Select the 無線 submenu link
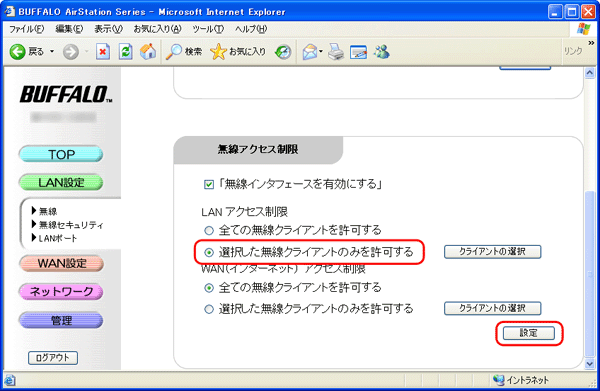 pyautogui.click(x=48, y=211)
